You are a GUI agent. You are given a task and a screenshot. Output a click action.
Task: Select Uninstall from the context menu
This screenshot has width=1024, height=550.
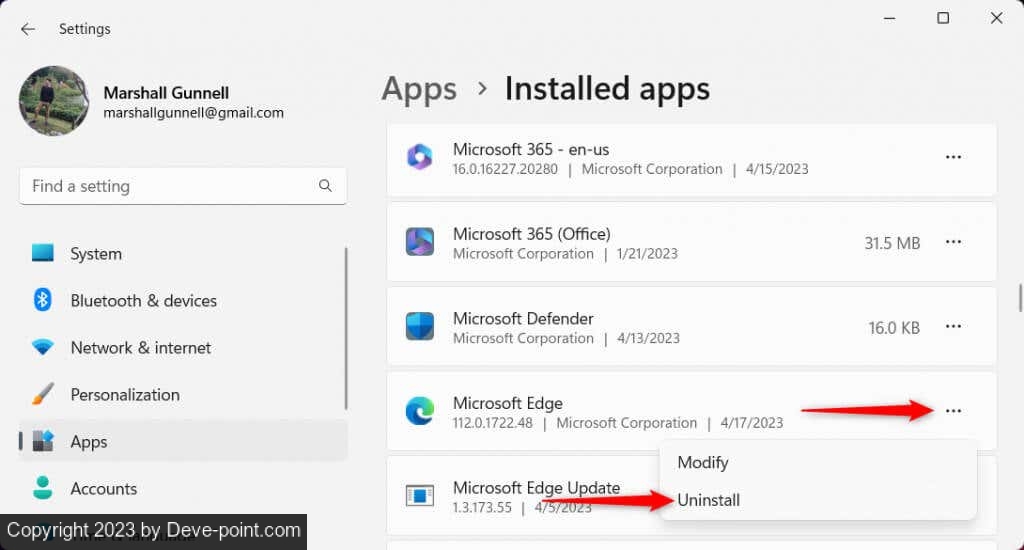coord(709,500)
